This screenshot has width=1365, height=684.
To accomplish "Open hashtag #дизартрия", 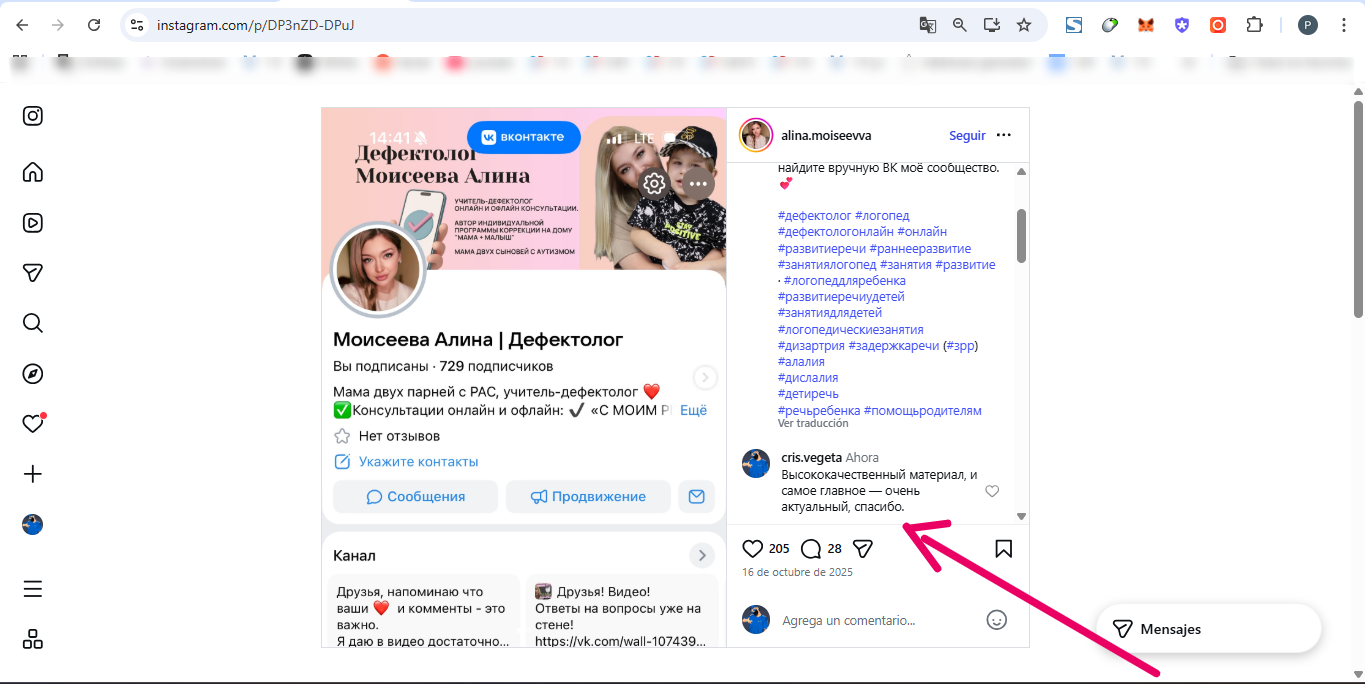I will (x=810, y=346).
